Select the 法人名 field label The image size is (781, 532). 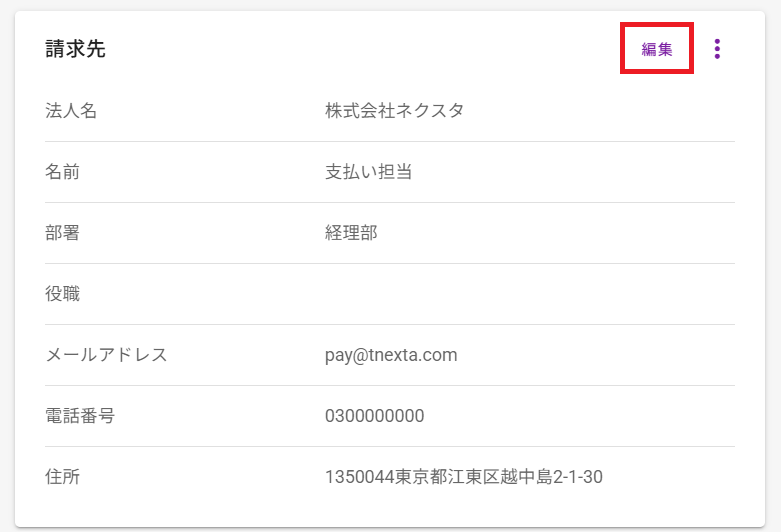(71, 111)
